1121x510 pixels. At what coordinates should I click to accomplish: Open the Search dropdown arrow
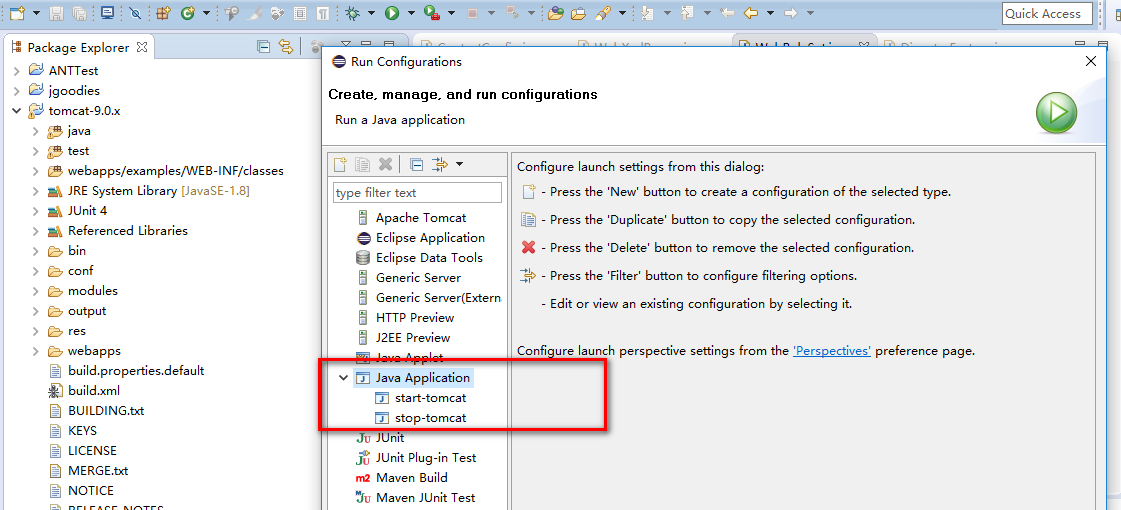pyautogui.click(x=622, y=12)
